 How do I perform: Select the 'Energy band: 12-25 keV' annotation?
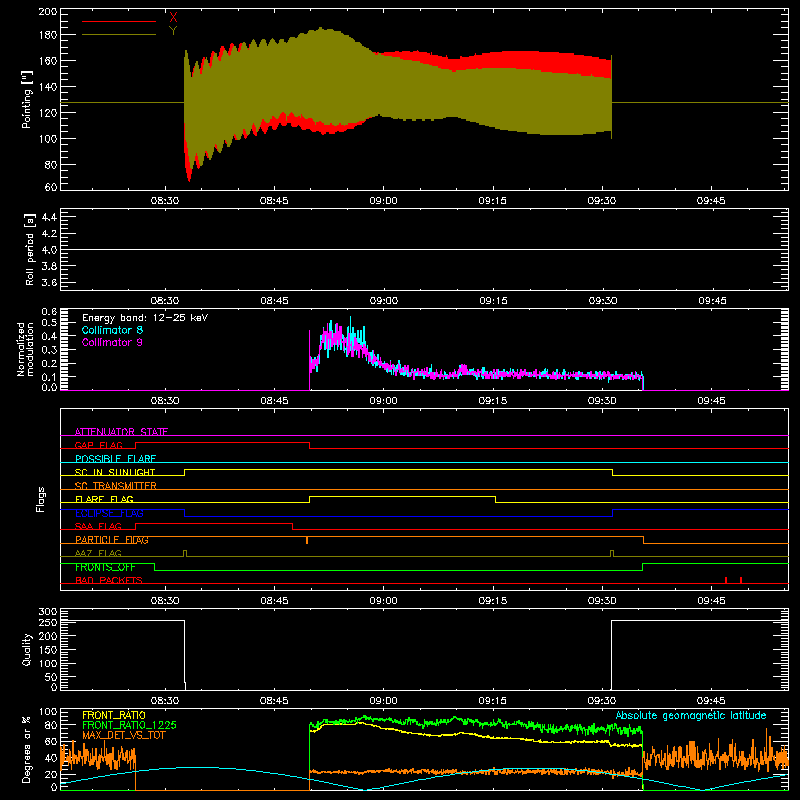[145, 318]
